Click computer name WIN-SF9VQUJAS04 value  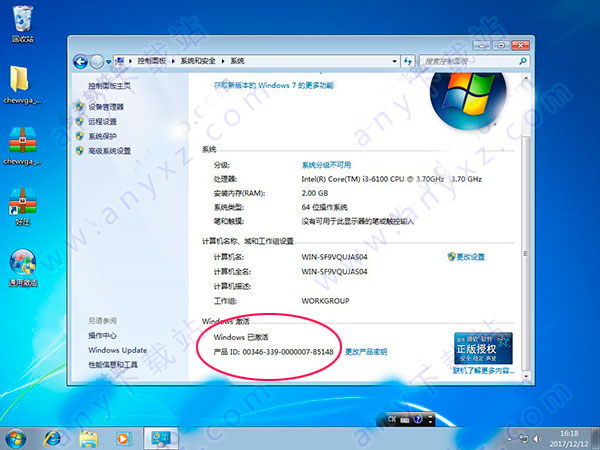point(334,257)
